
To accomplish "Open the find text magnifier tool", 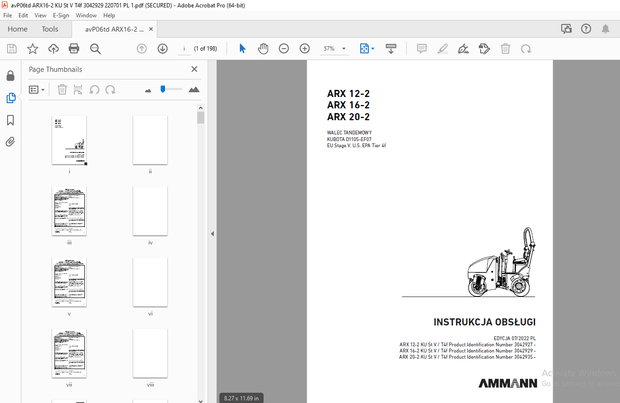I will (x=95, y=49).
